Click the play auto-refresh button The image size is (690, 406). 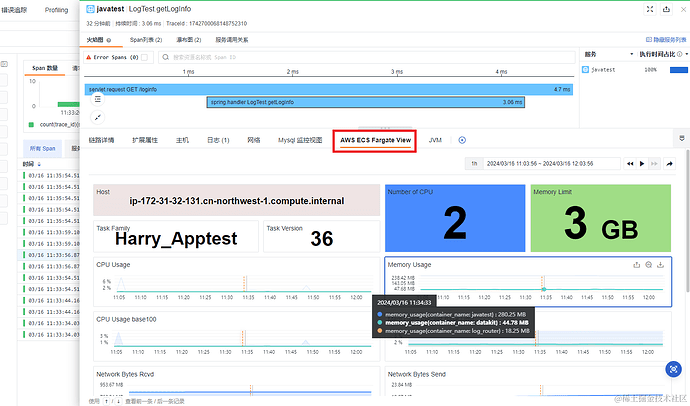[x=642, y=164]
